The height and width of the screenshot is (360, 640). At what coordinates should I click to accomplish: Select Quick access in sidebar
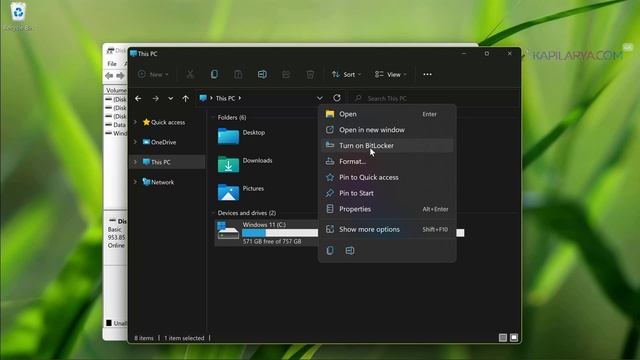click(x=168, y=122)
